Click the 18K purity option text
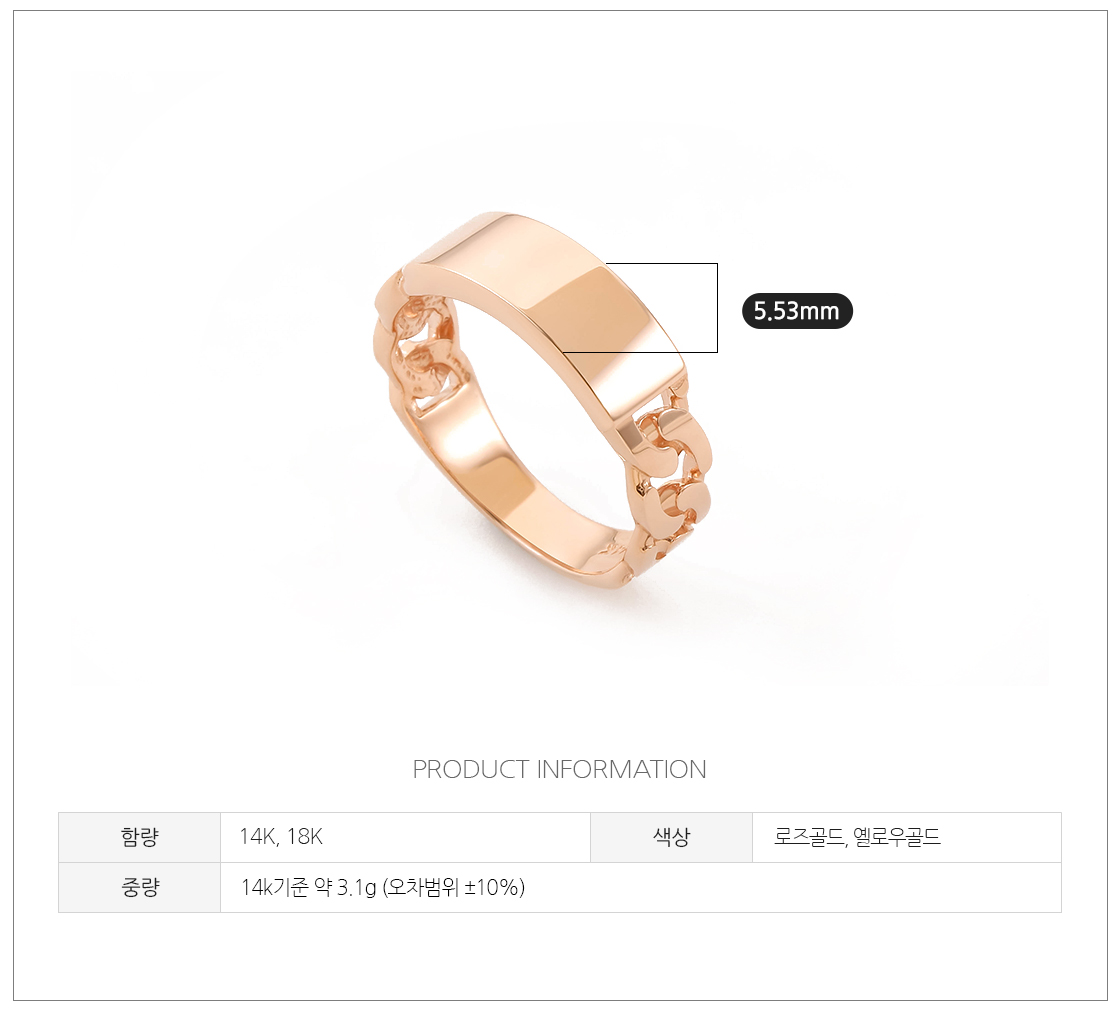This screenshot has height=1015, width=1120. (304, 836)
